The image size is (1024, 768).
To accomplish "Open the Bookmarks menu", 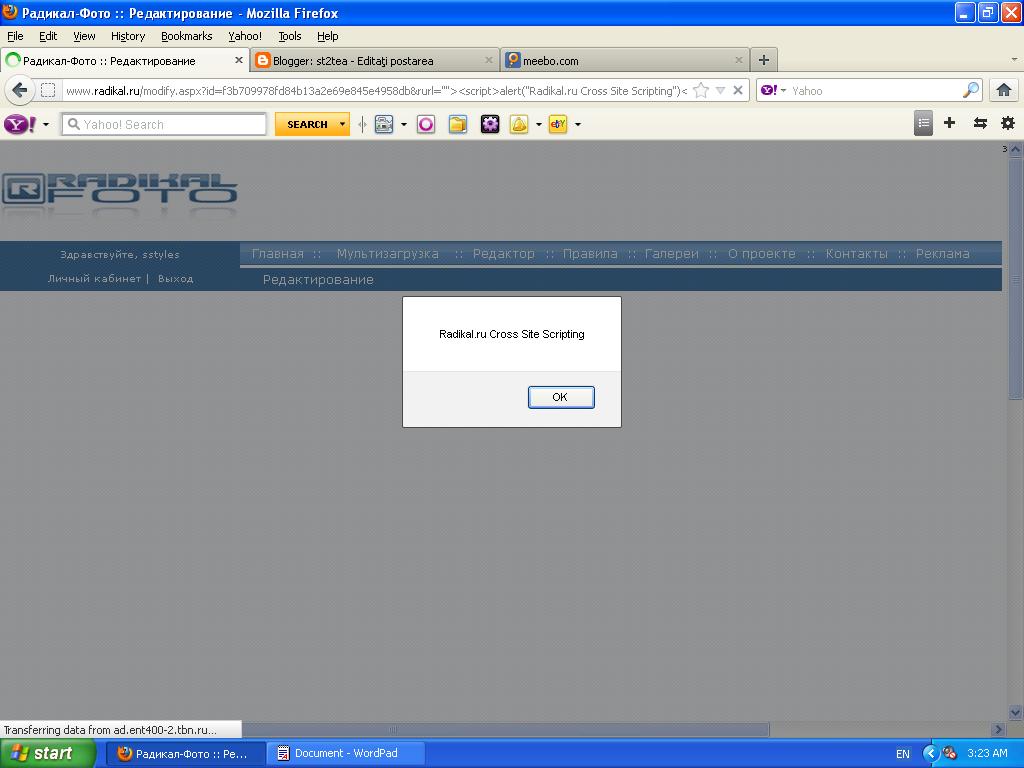I will [x=187, y=36].
